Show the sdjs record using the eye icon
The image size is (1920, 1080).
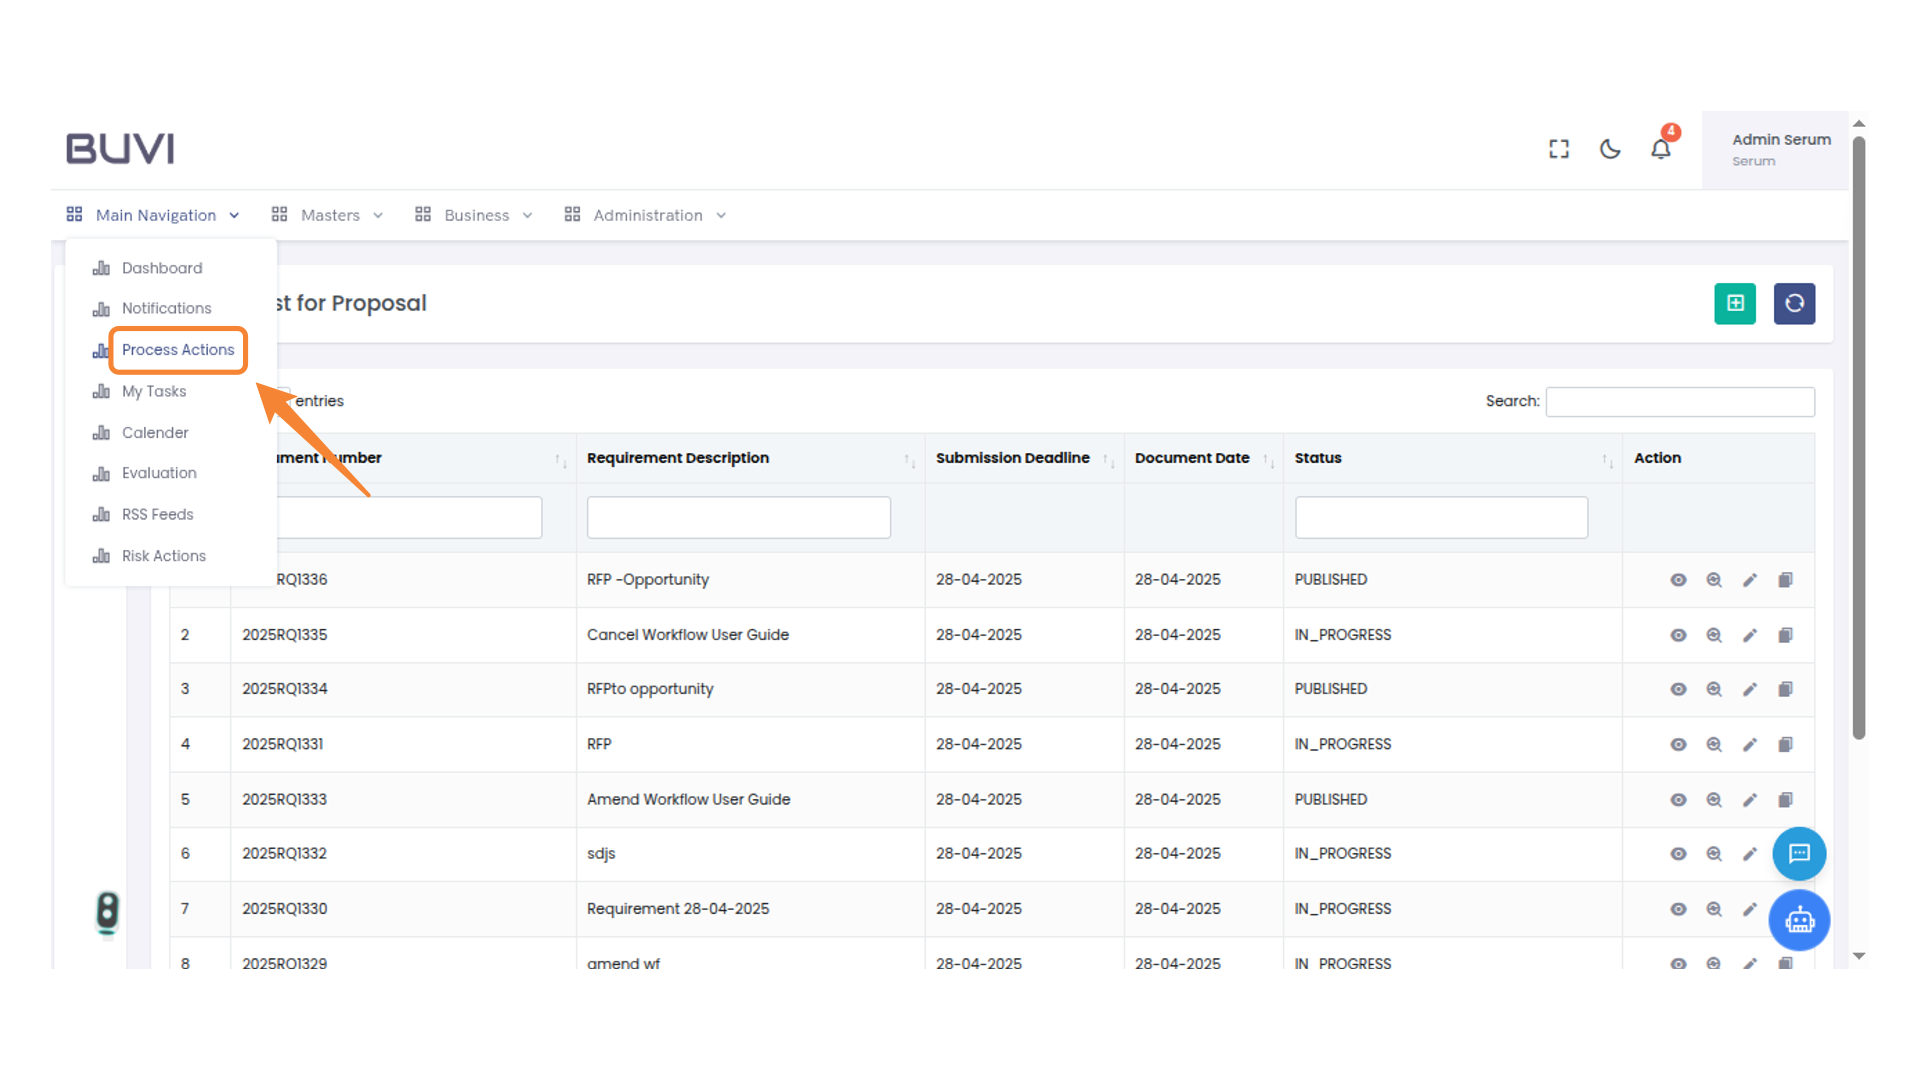[1678, 854]
